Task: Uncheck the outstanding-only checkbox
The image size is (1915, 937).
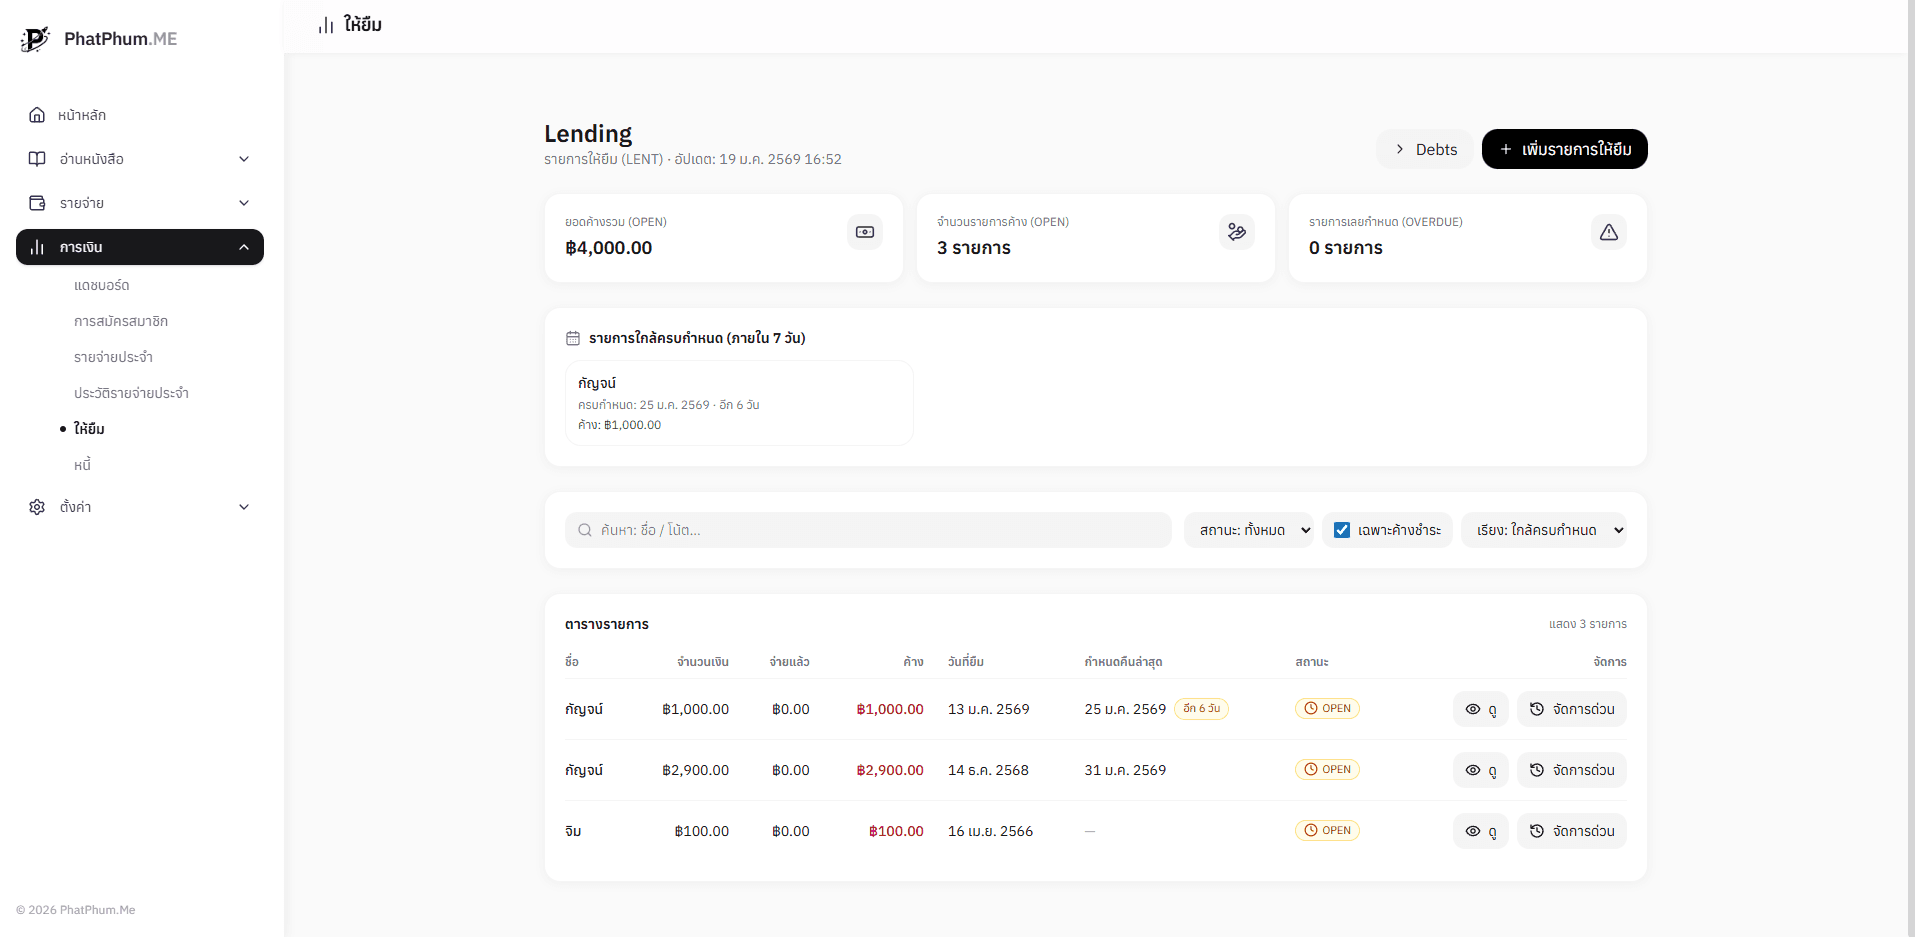Action: [x=1342, y=530]
